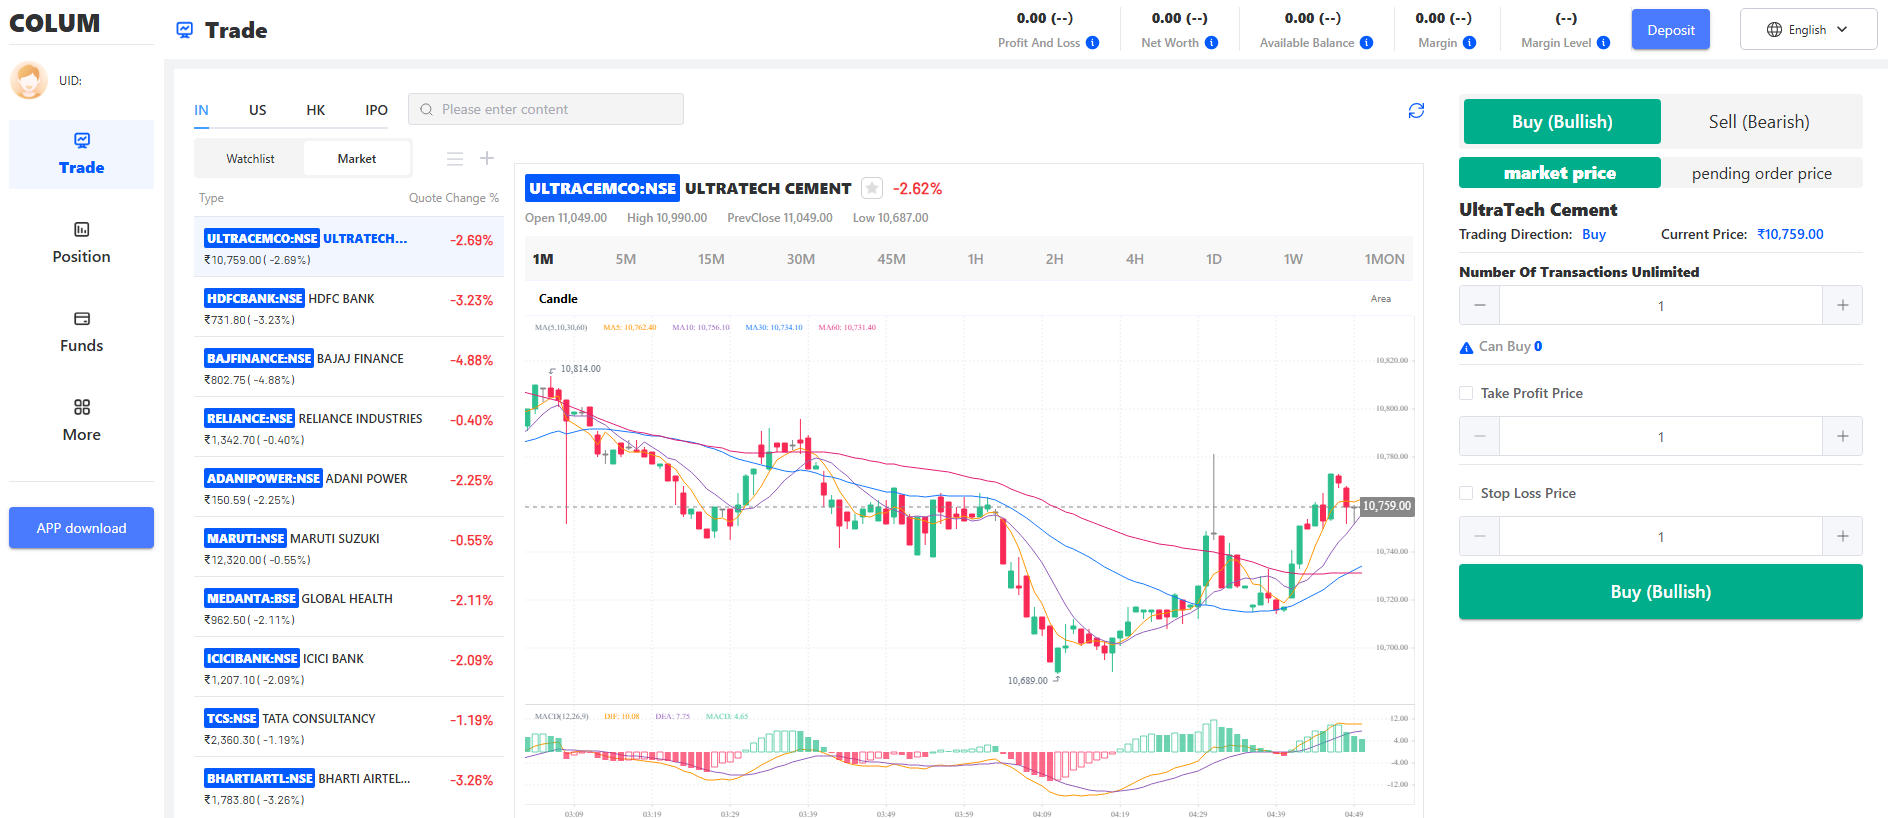Click the user avatar picture
Viewport: 1888px width, 818px height.
[29, 80]
